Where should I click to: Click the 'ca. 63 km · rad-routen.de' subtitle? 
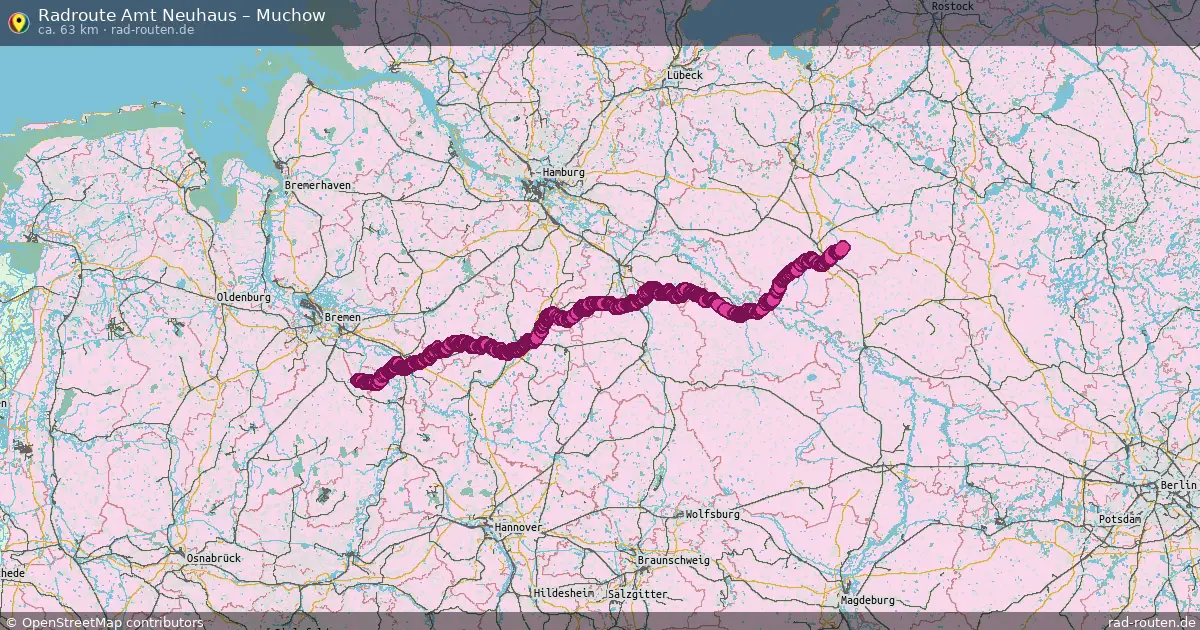click(116, 30)
